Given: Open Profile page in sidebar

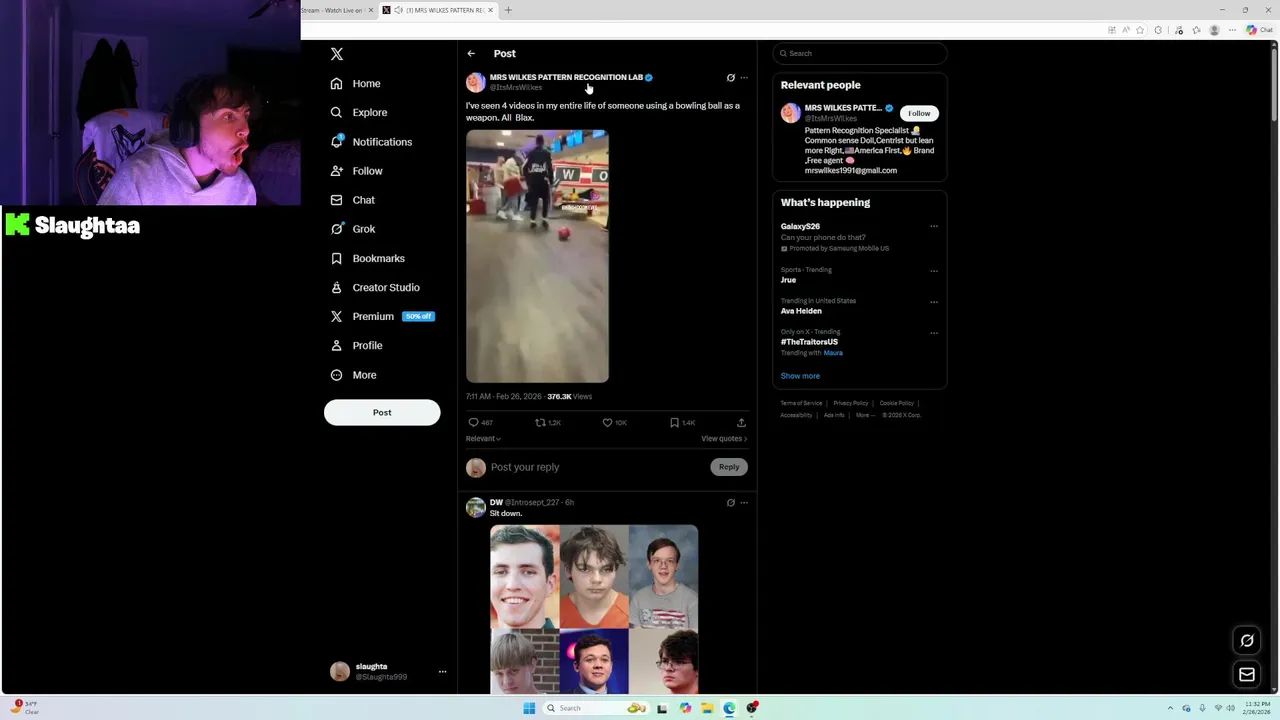Looking at the screenshot, I should (x=357, y=345).
